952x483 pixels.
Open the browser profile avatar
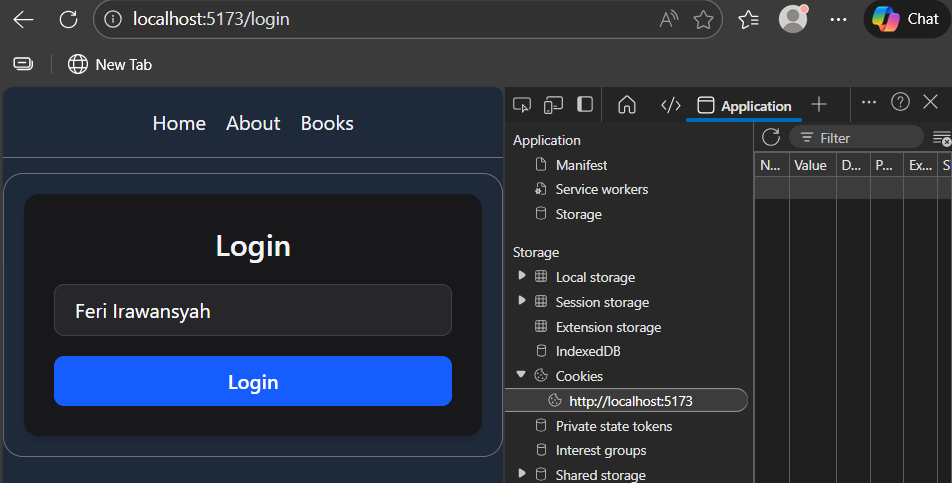point(793,19)
